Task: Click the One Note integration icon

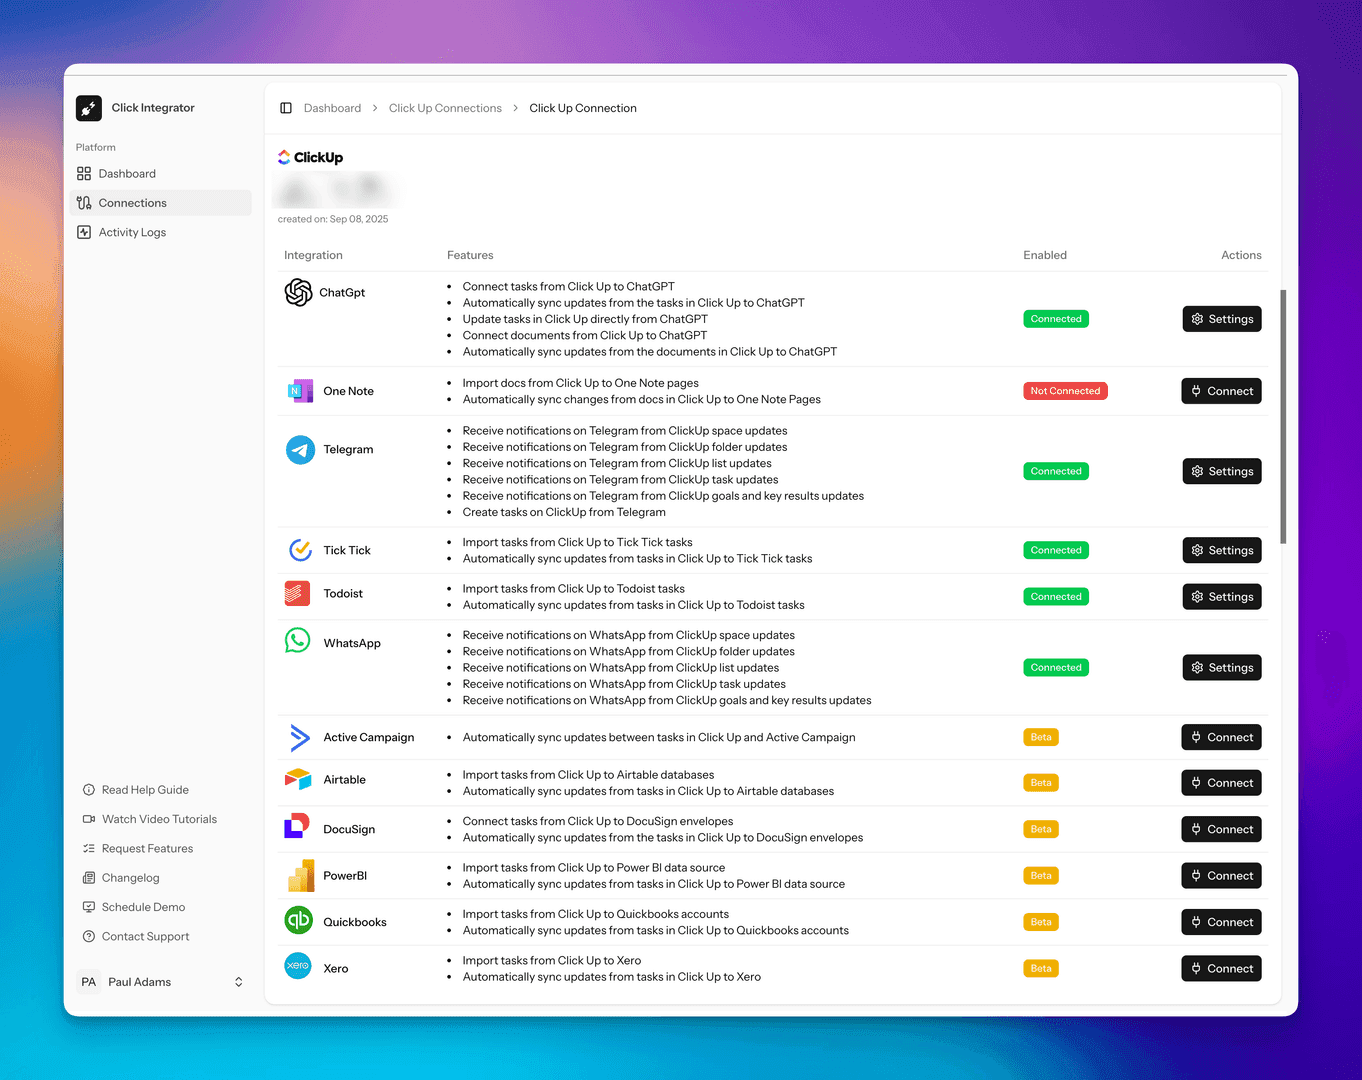Action: tap(299, 390)
